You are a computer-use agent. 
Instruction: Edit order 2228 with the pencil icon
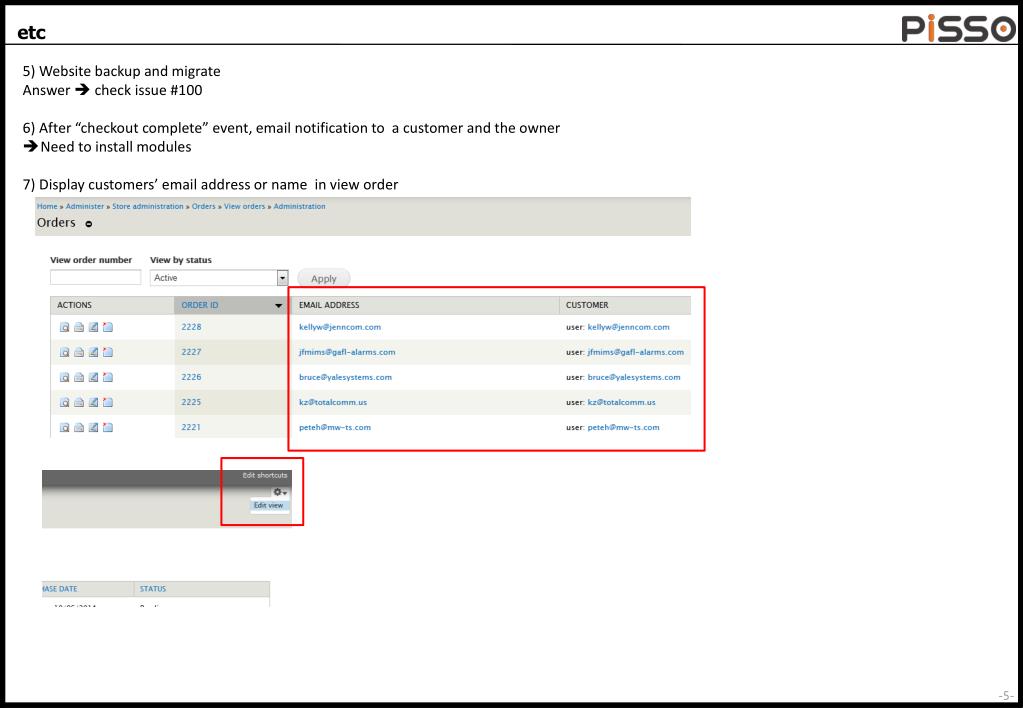(x=93, y=327)
